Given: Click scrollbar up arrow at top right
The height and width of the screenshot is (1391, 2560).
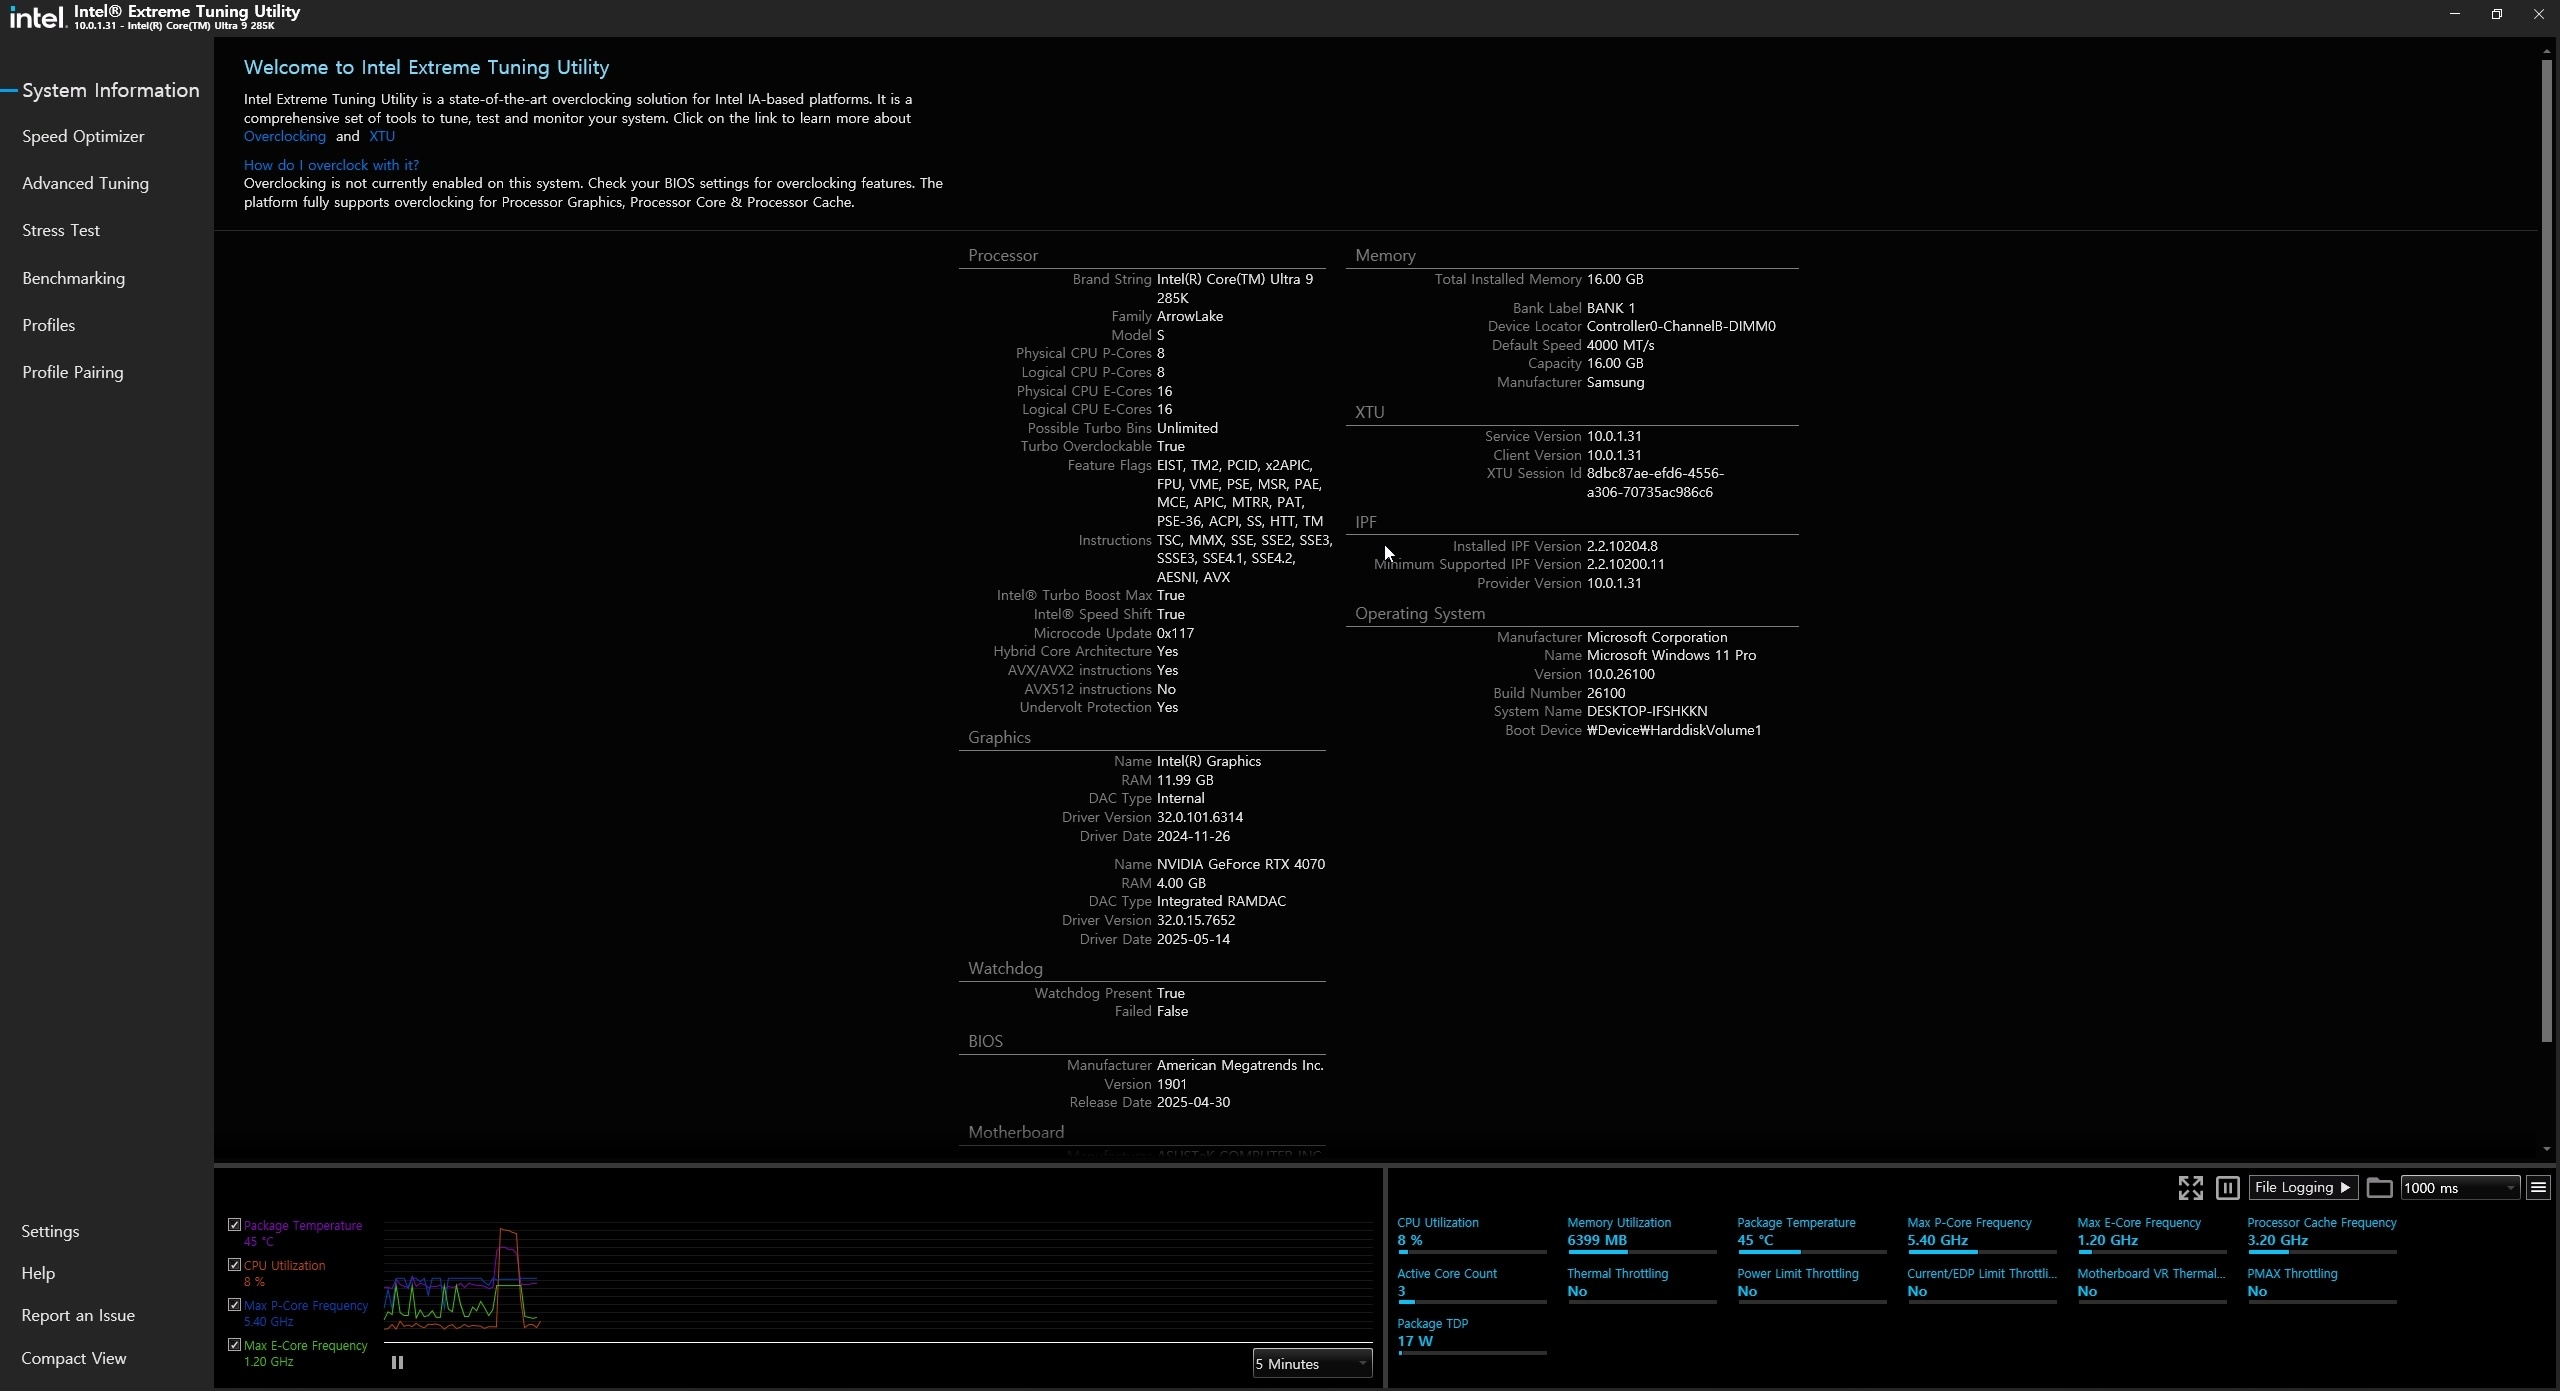Looking at the screenshot, I should click(x=2546, y=49).
